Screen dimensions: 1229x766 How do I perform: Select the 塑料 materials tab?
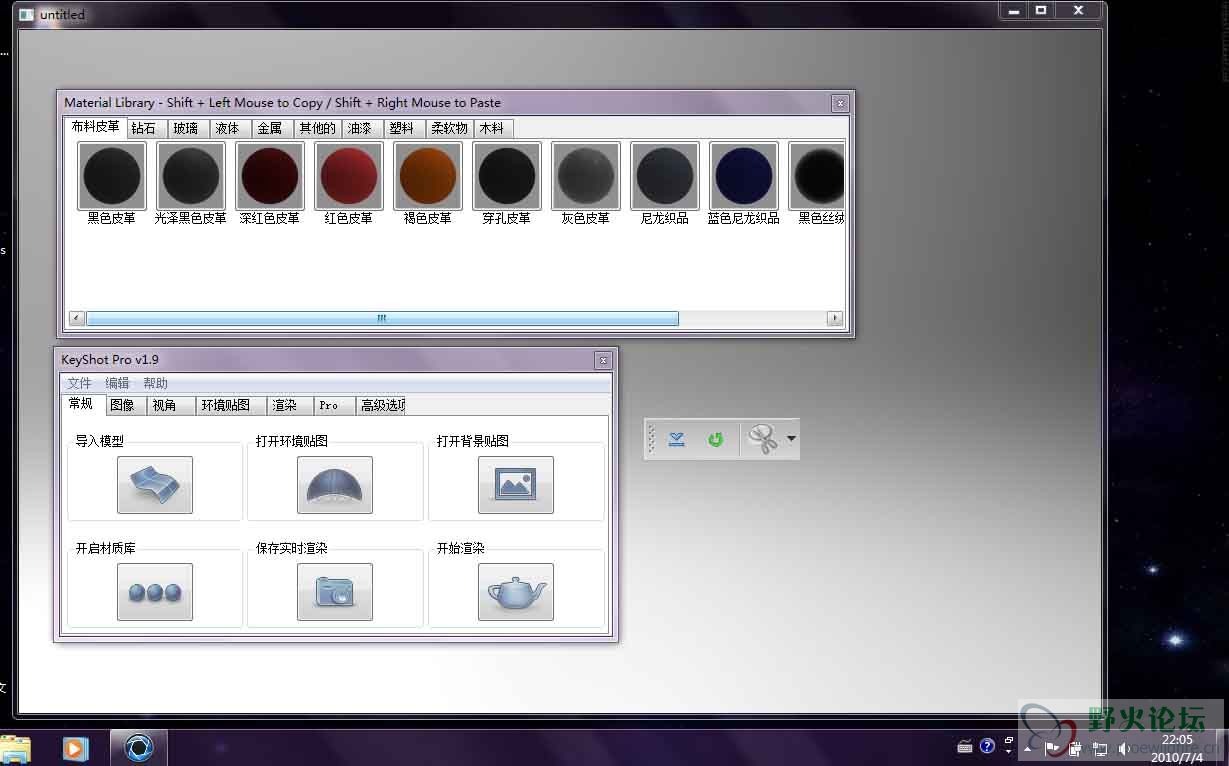point(402,128)
